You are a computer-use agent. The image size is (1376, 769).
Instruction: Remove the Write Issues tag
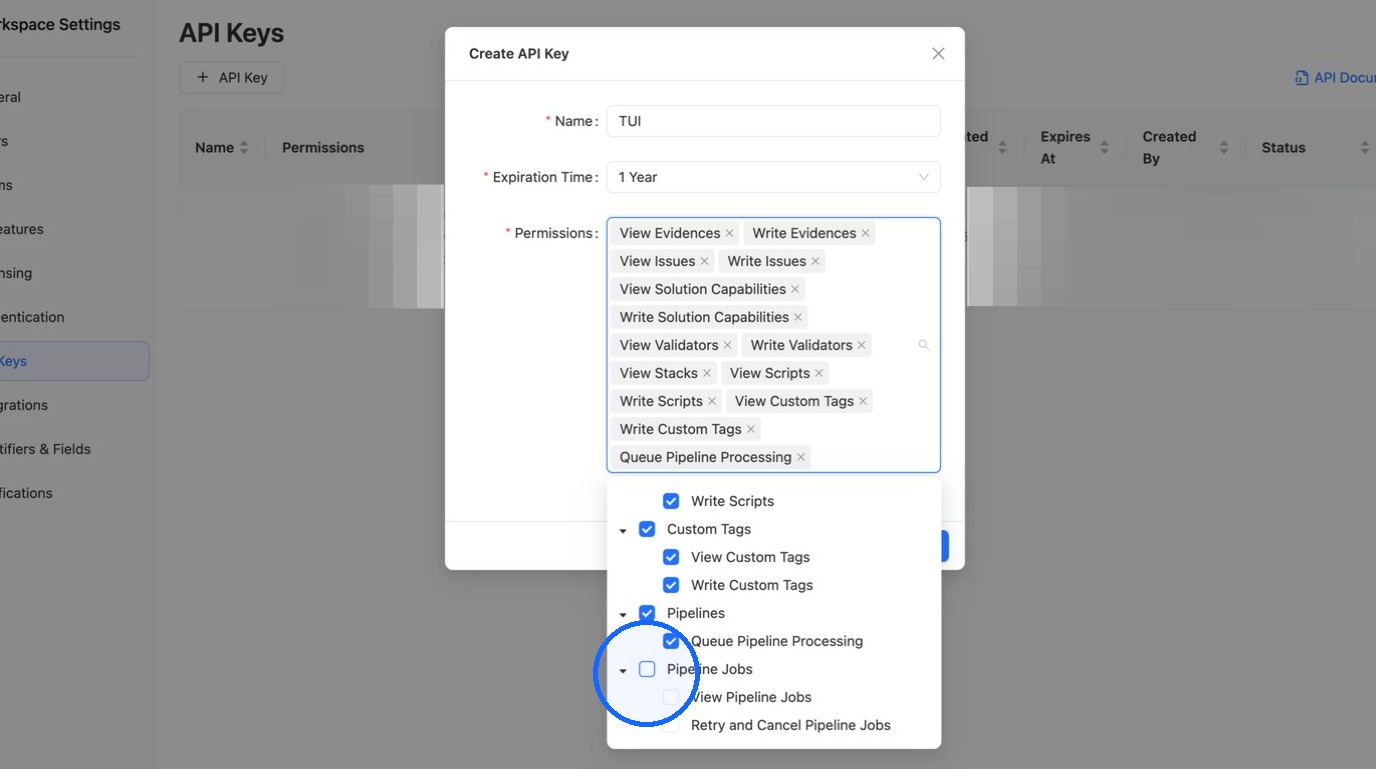(x=816, y=261)
